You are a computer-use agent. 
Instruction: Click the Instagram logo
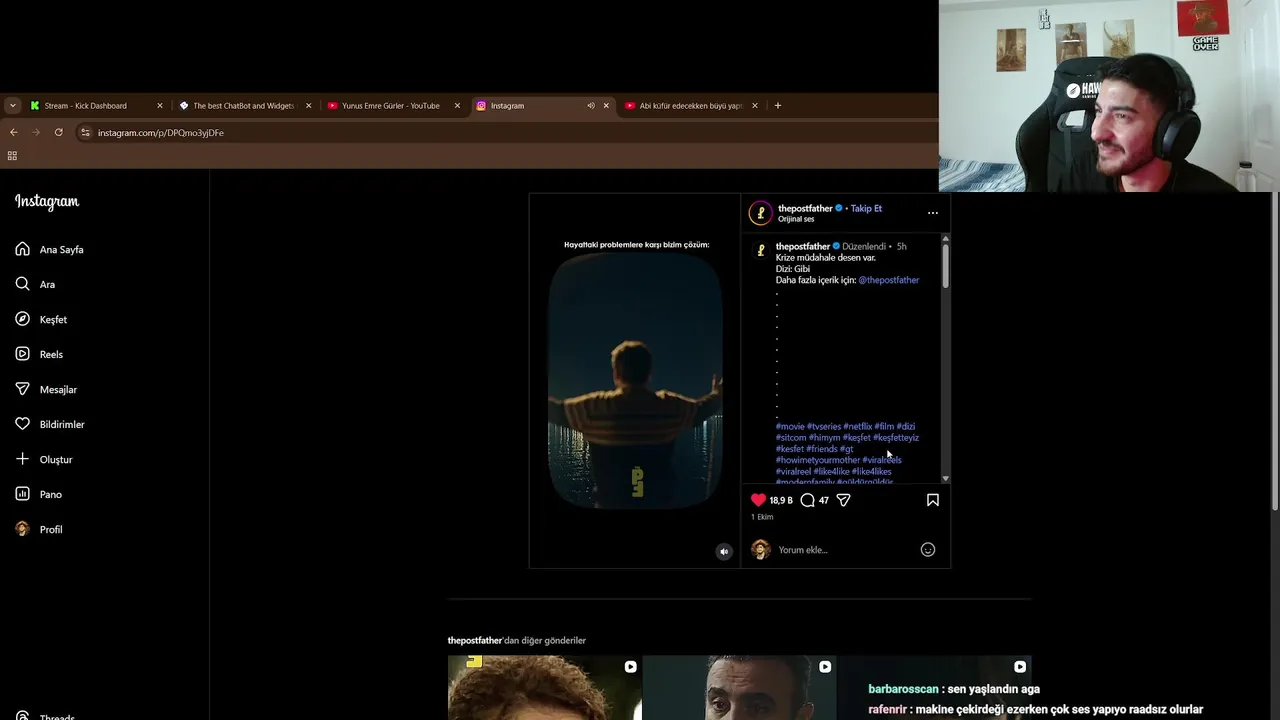click(x=47, y=202)
